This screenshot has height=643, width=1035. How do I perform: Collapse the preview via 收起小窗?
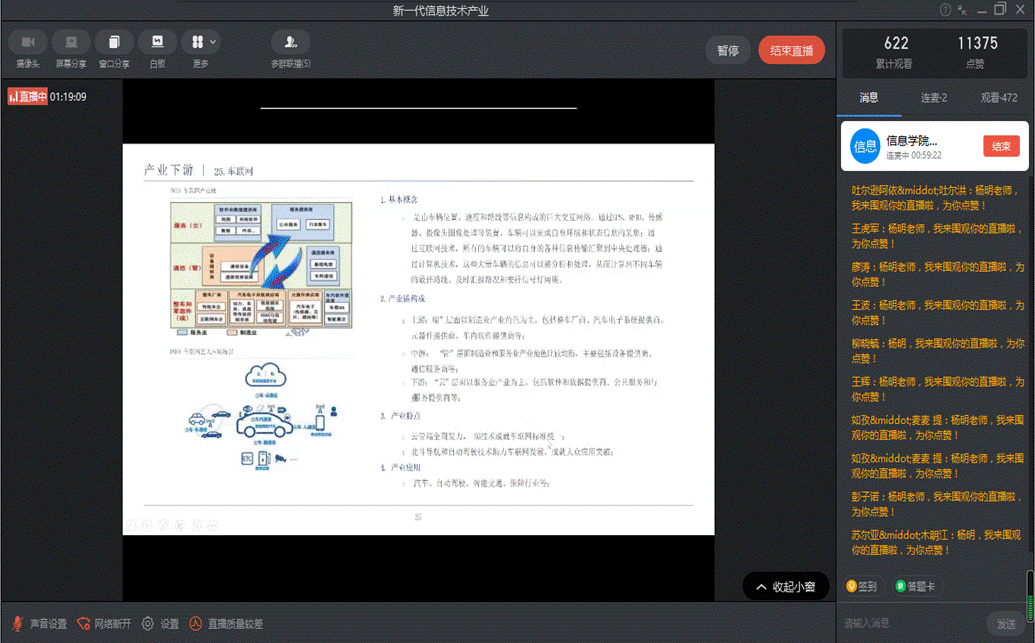point(786,586)
